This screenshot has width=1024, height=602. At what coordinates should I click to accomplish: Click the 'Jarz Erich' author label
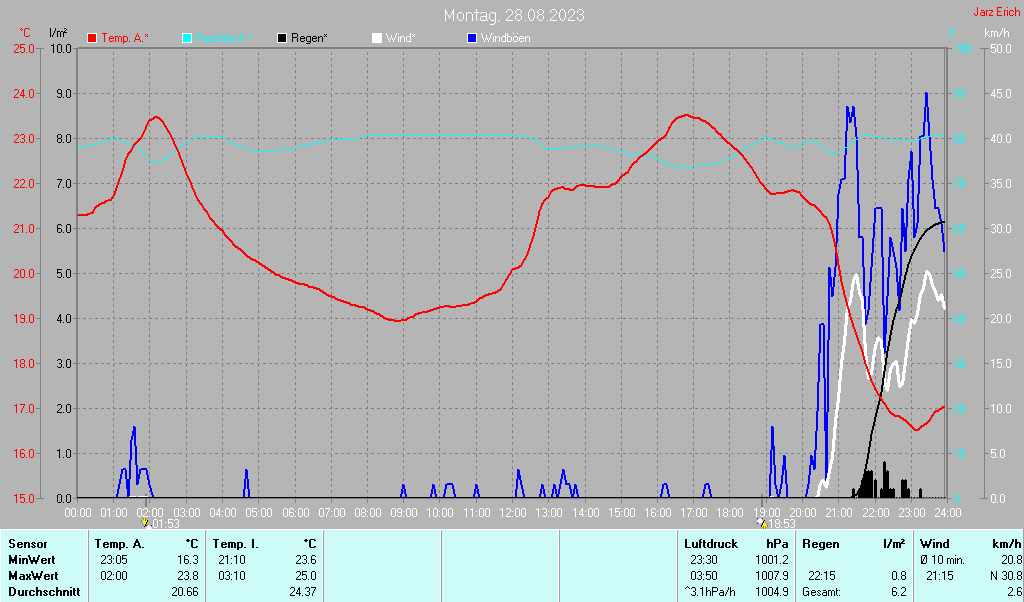pyautogui.click(x=996, y=12)
